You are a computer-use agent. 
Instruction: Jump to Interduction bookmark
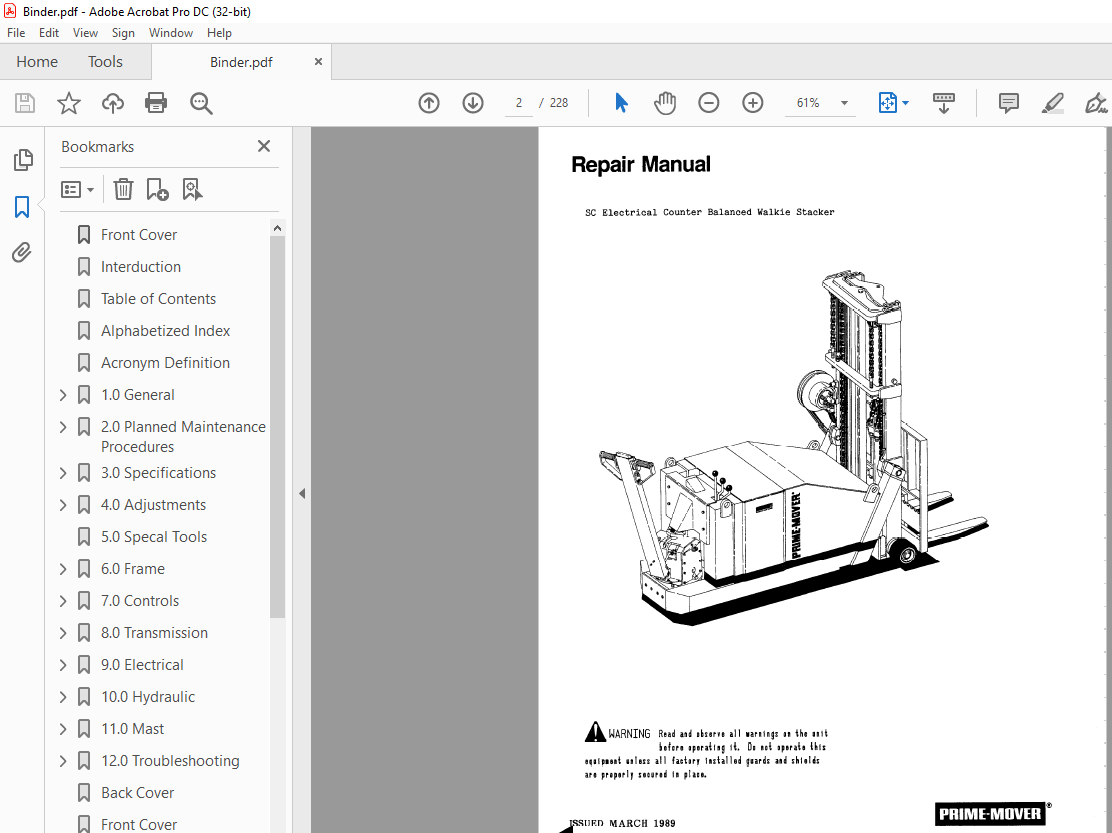pyautogui.click(x=140, y=267)
